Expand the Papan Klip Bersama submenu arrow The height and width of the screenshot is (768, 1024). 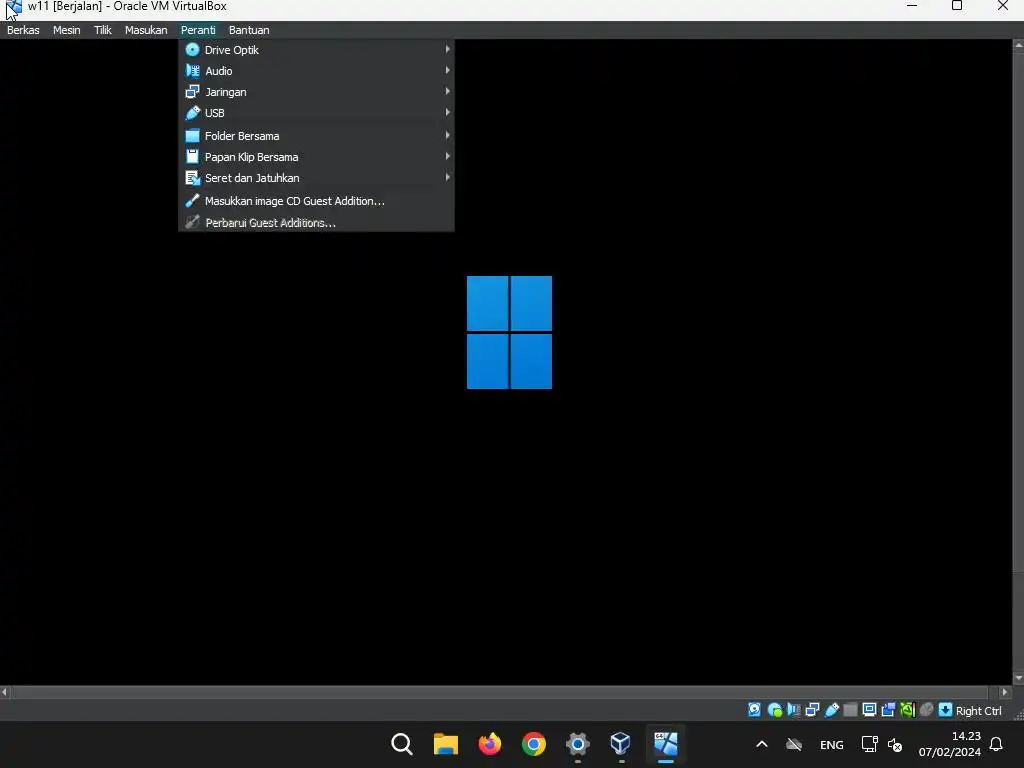(447, 156)
